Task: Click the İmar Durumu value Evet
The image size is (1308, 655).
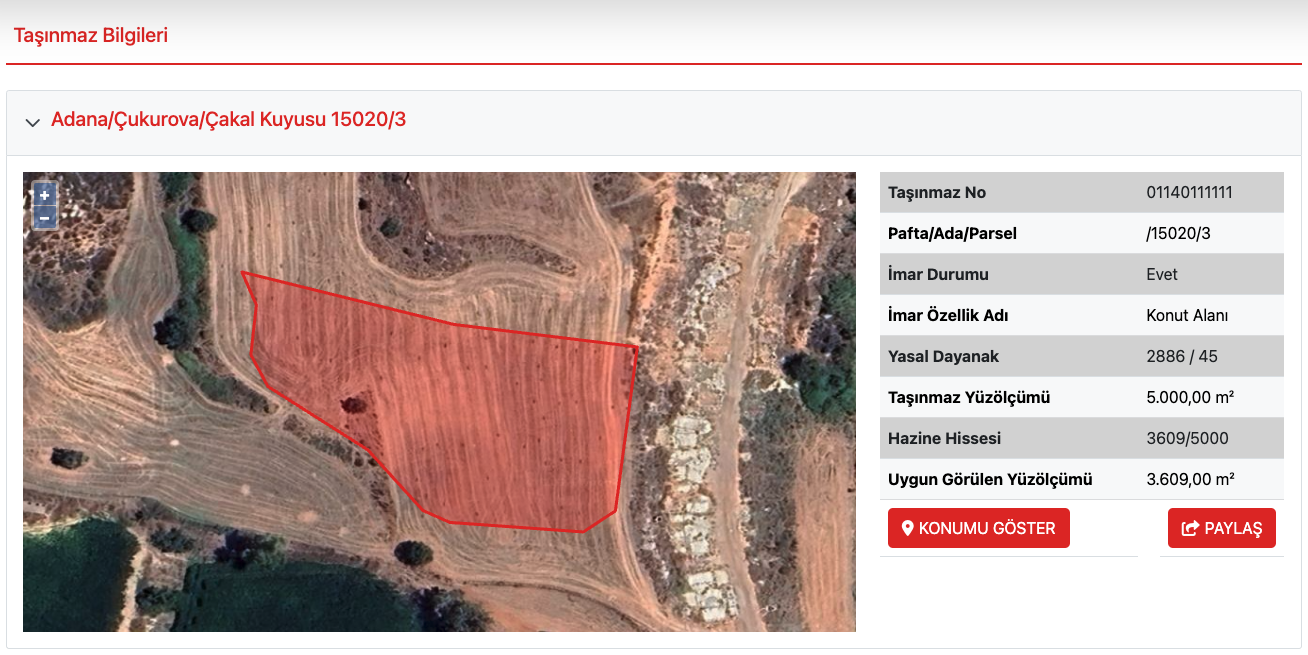Action: (1162, 275)
